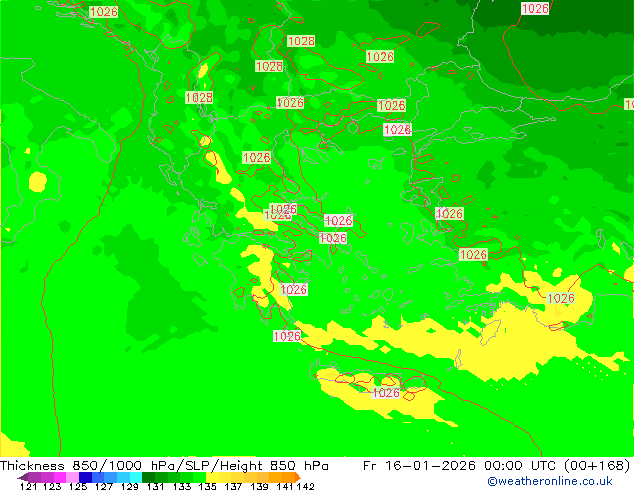The width and height of the screenshot is (634, 490).
Task: Click legend value '142'
Action: pyautogui.click(x=306, y=486)
